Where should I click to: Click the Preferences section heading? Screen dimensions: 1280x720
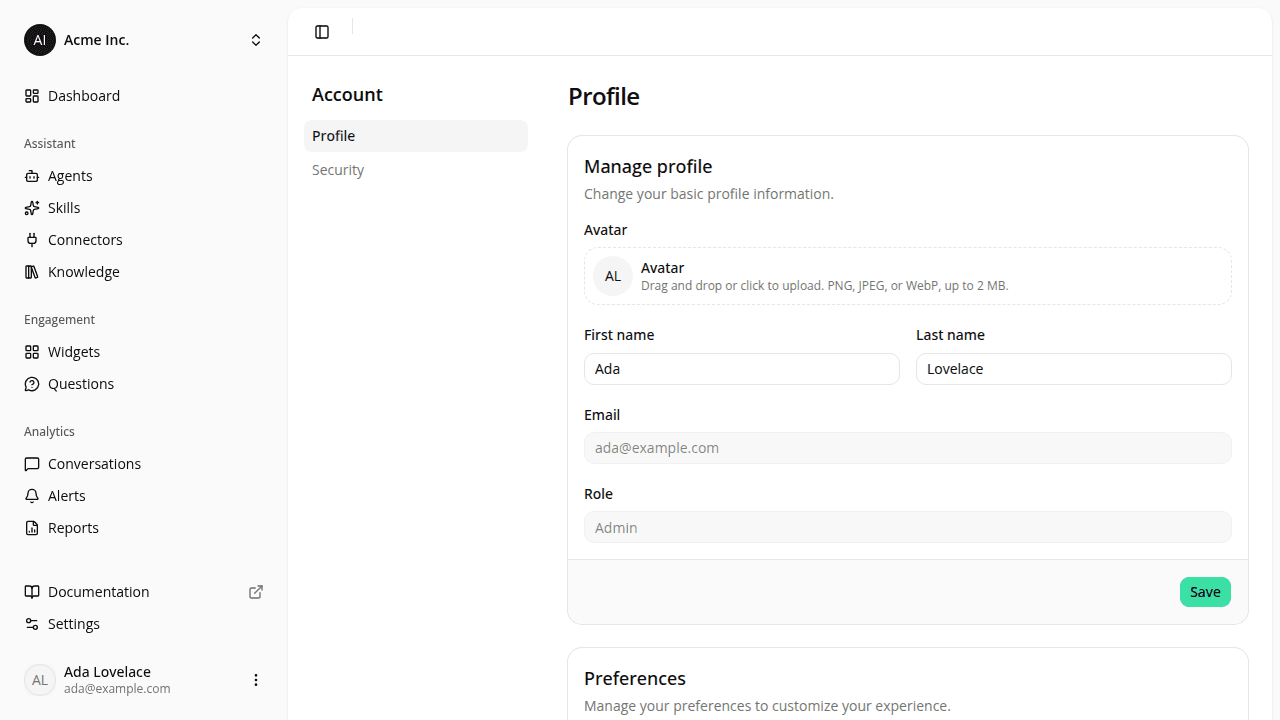tap(635, 678)
